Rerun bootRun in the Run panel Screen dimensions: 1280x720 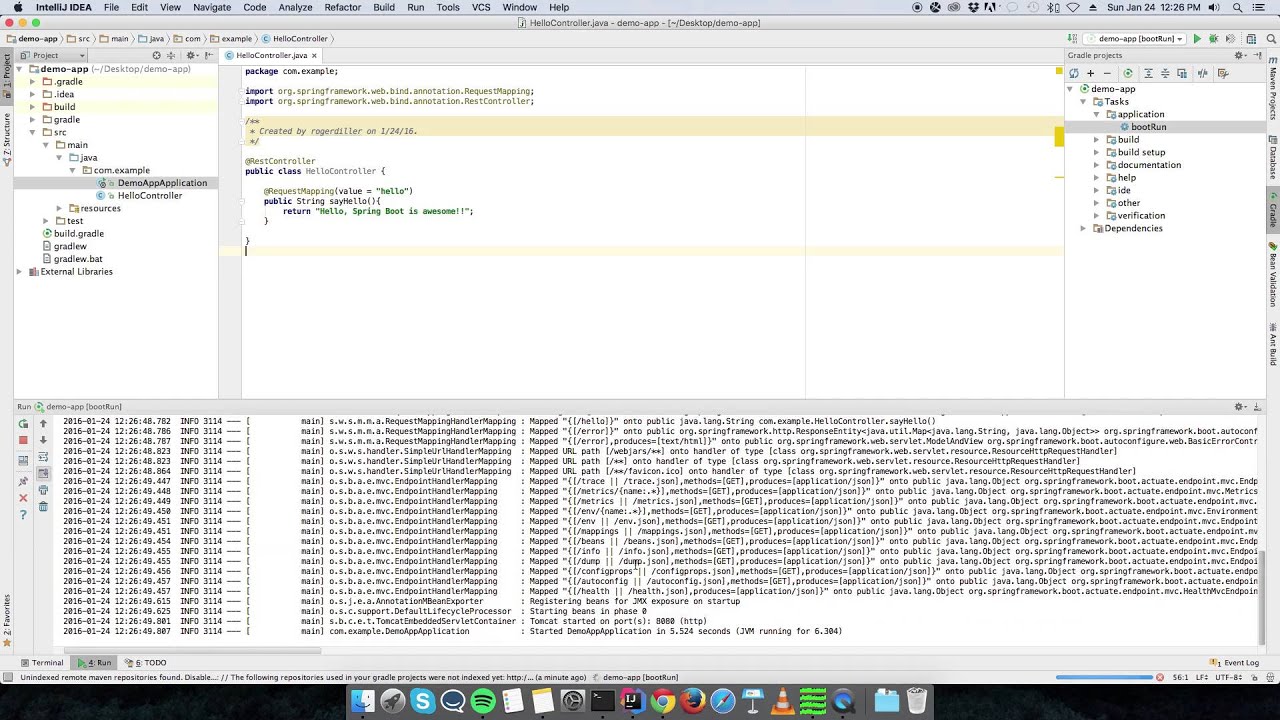[x=23, y=424]
